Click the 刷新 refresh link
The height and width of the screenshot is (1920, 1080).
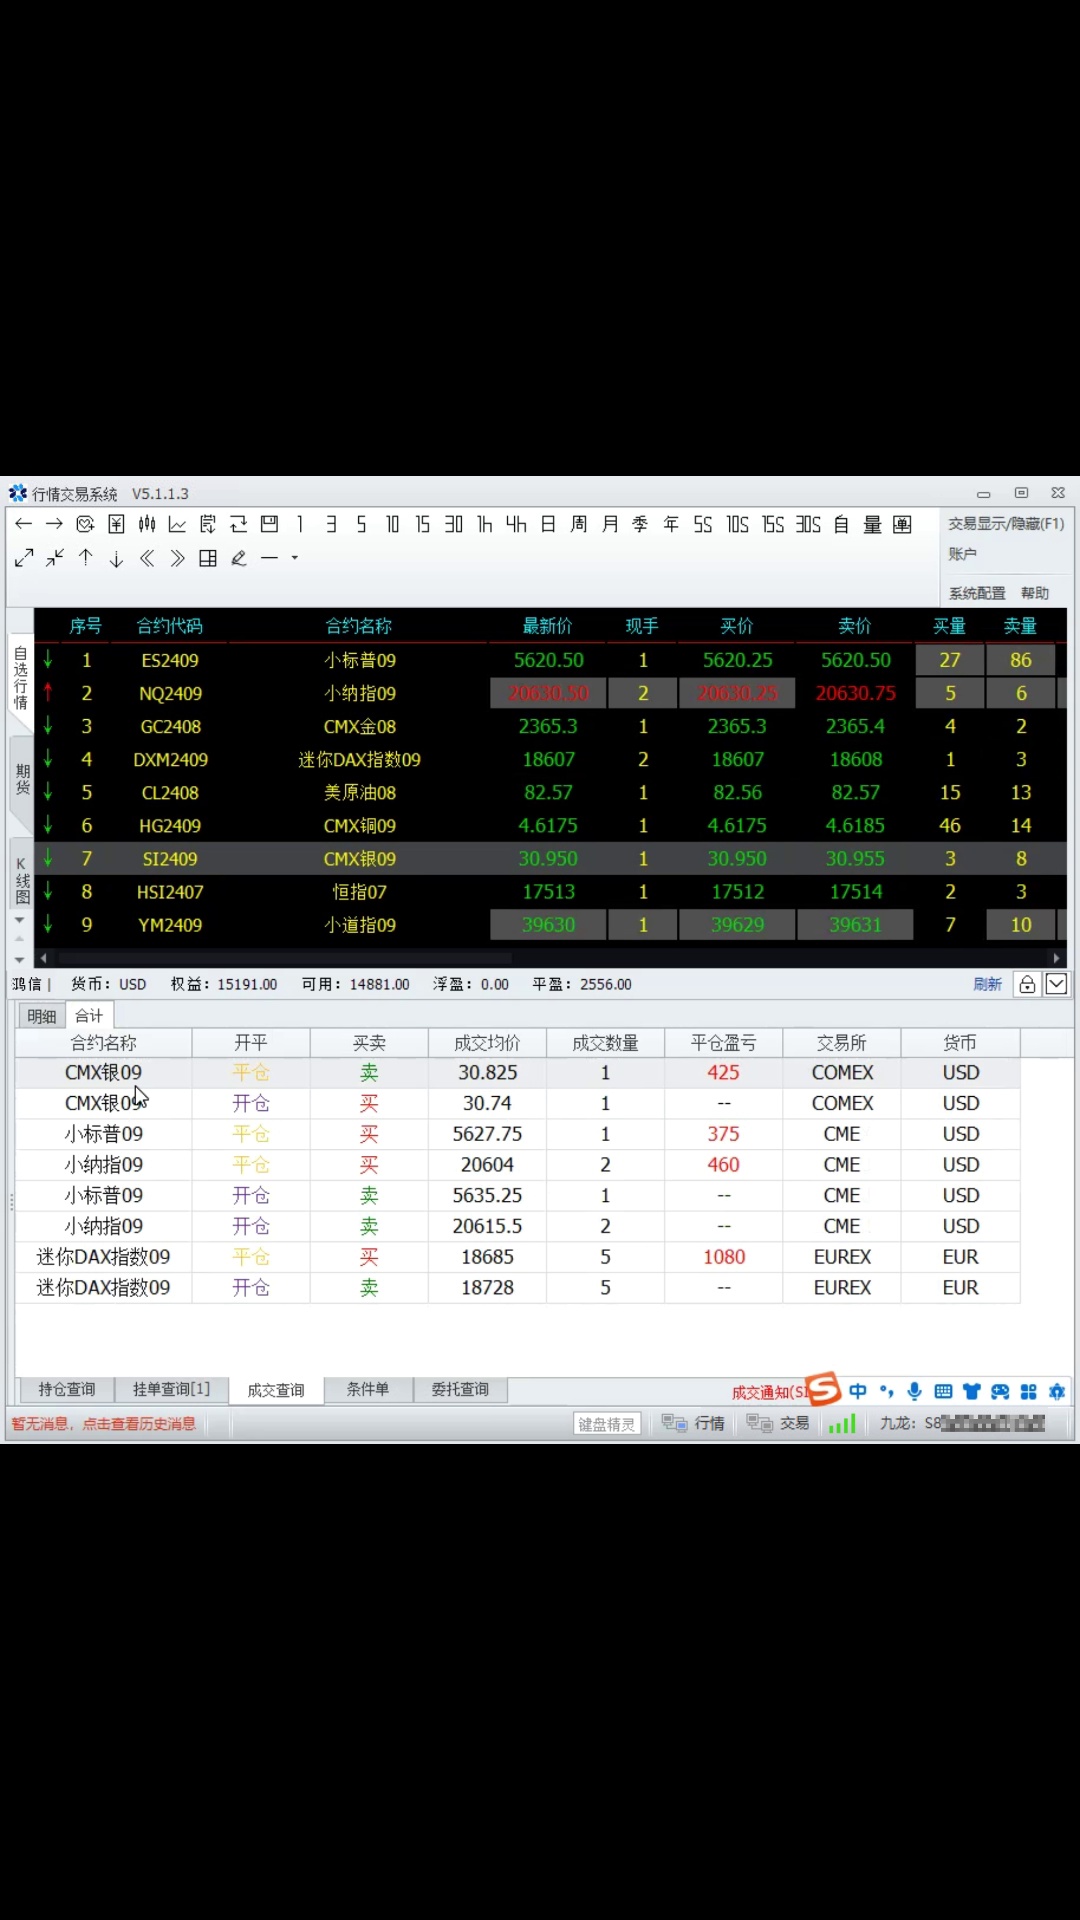click(987, 985)
